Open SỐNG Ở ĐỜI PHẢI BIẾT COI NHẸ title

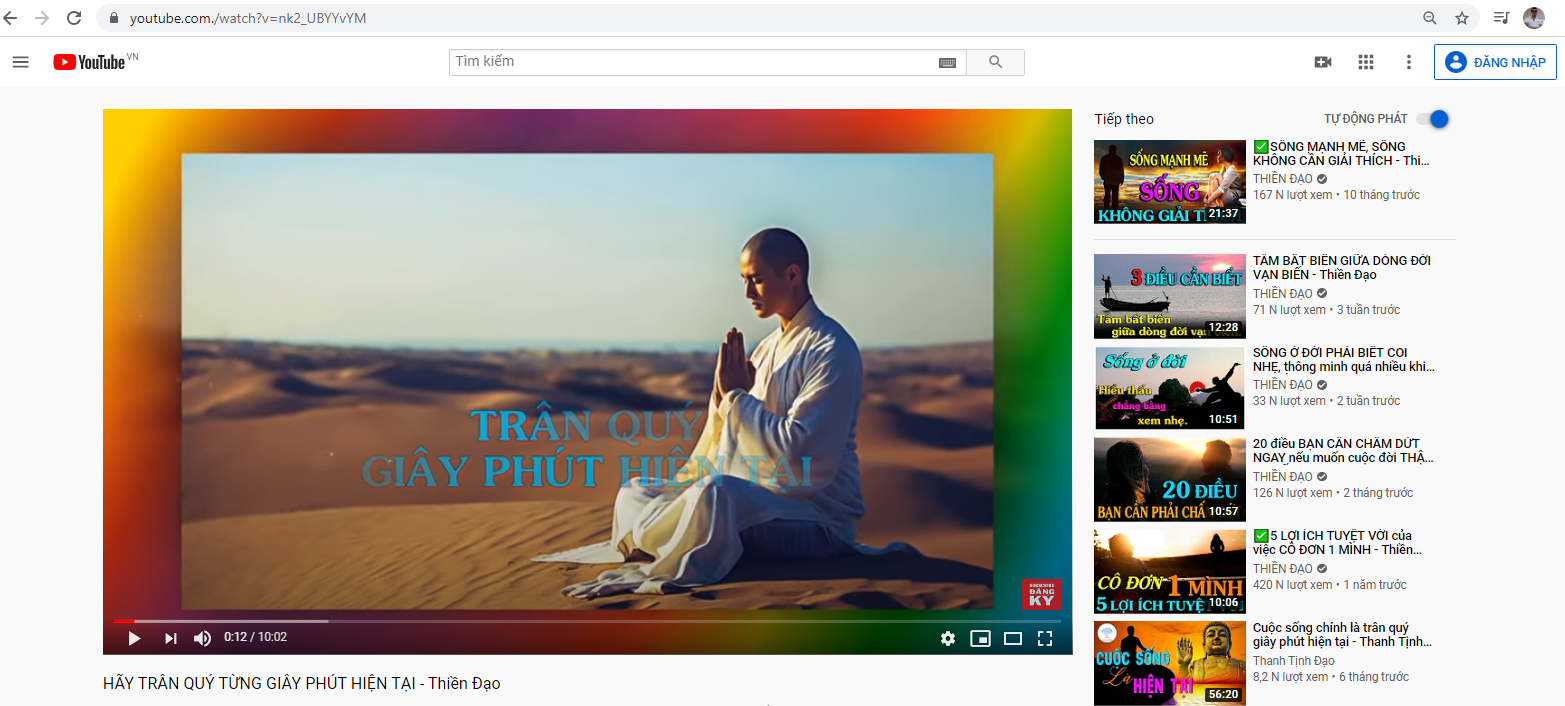[x=1344, y=360]
